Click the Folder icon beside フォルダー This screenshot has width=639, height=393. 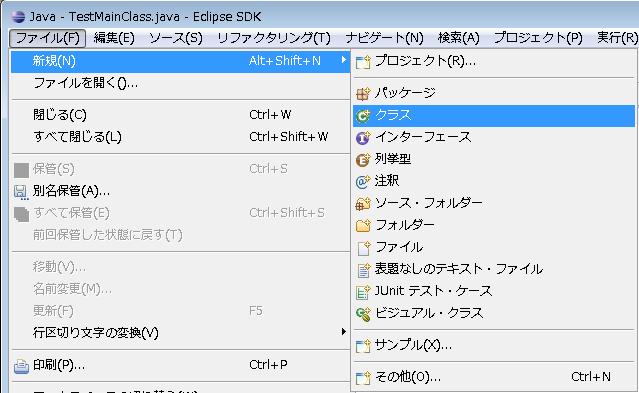[x=363, y=225]
